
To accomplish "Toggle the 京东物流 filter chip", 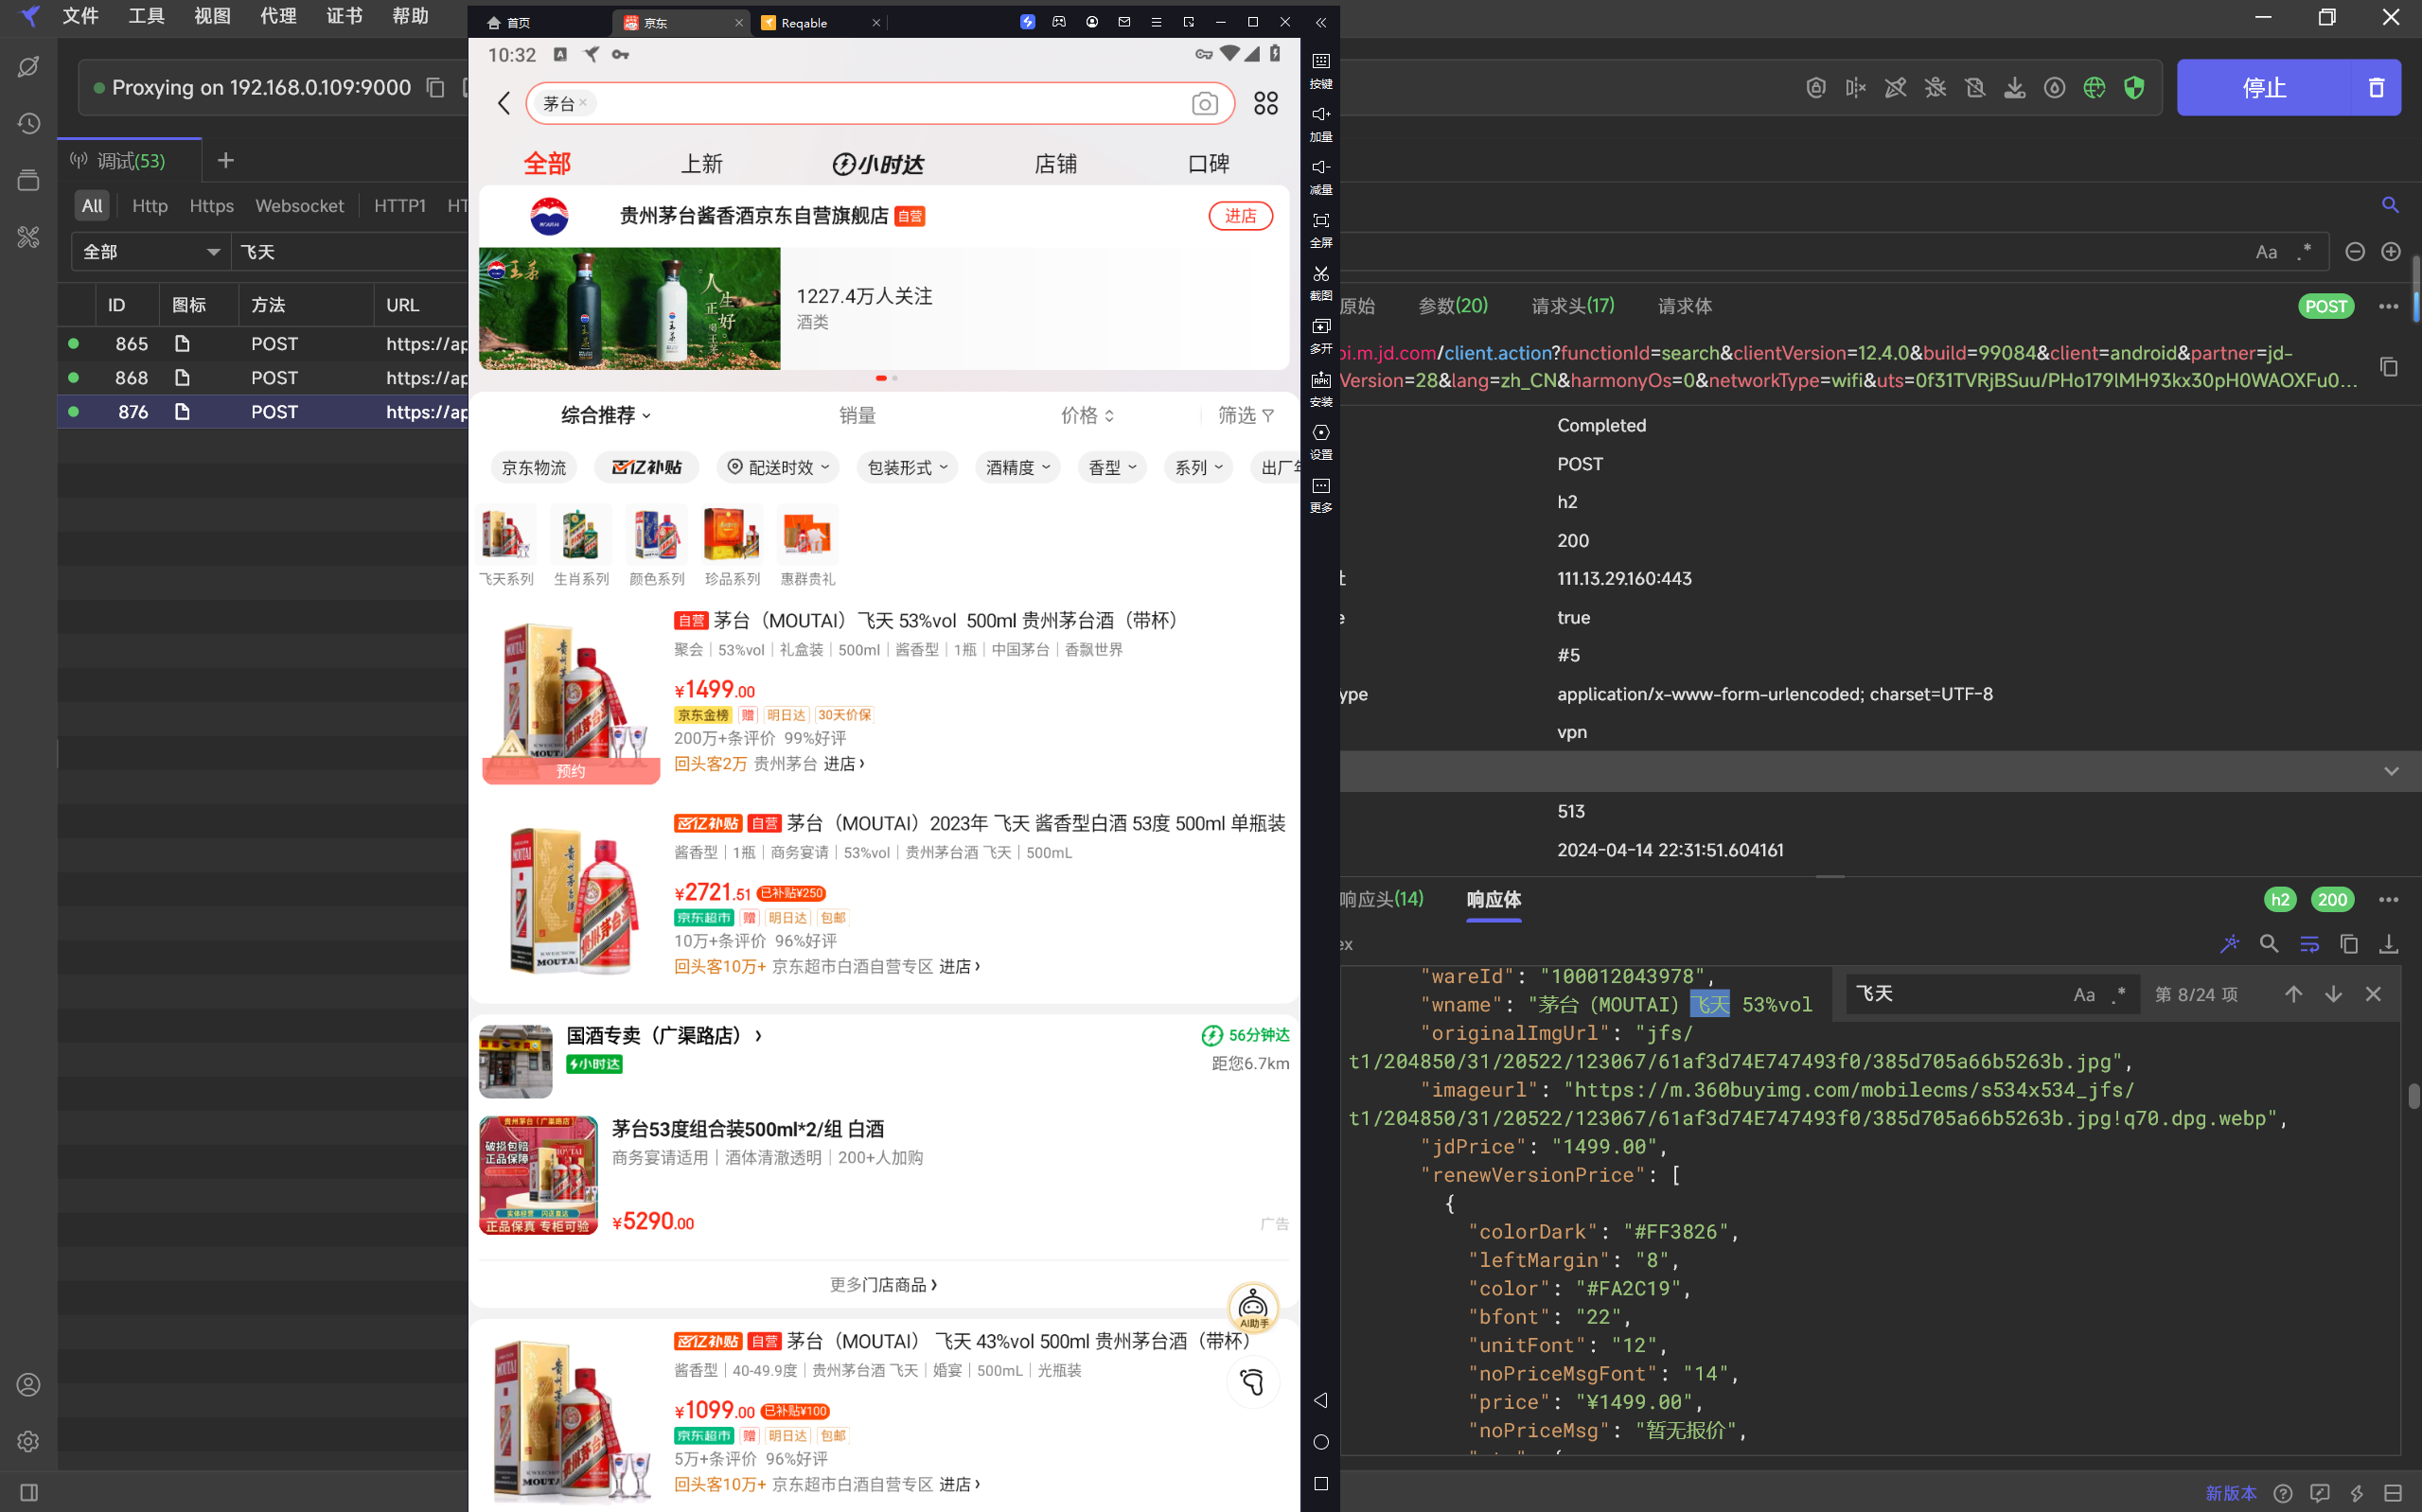I will [x=534, y=467].
